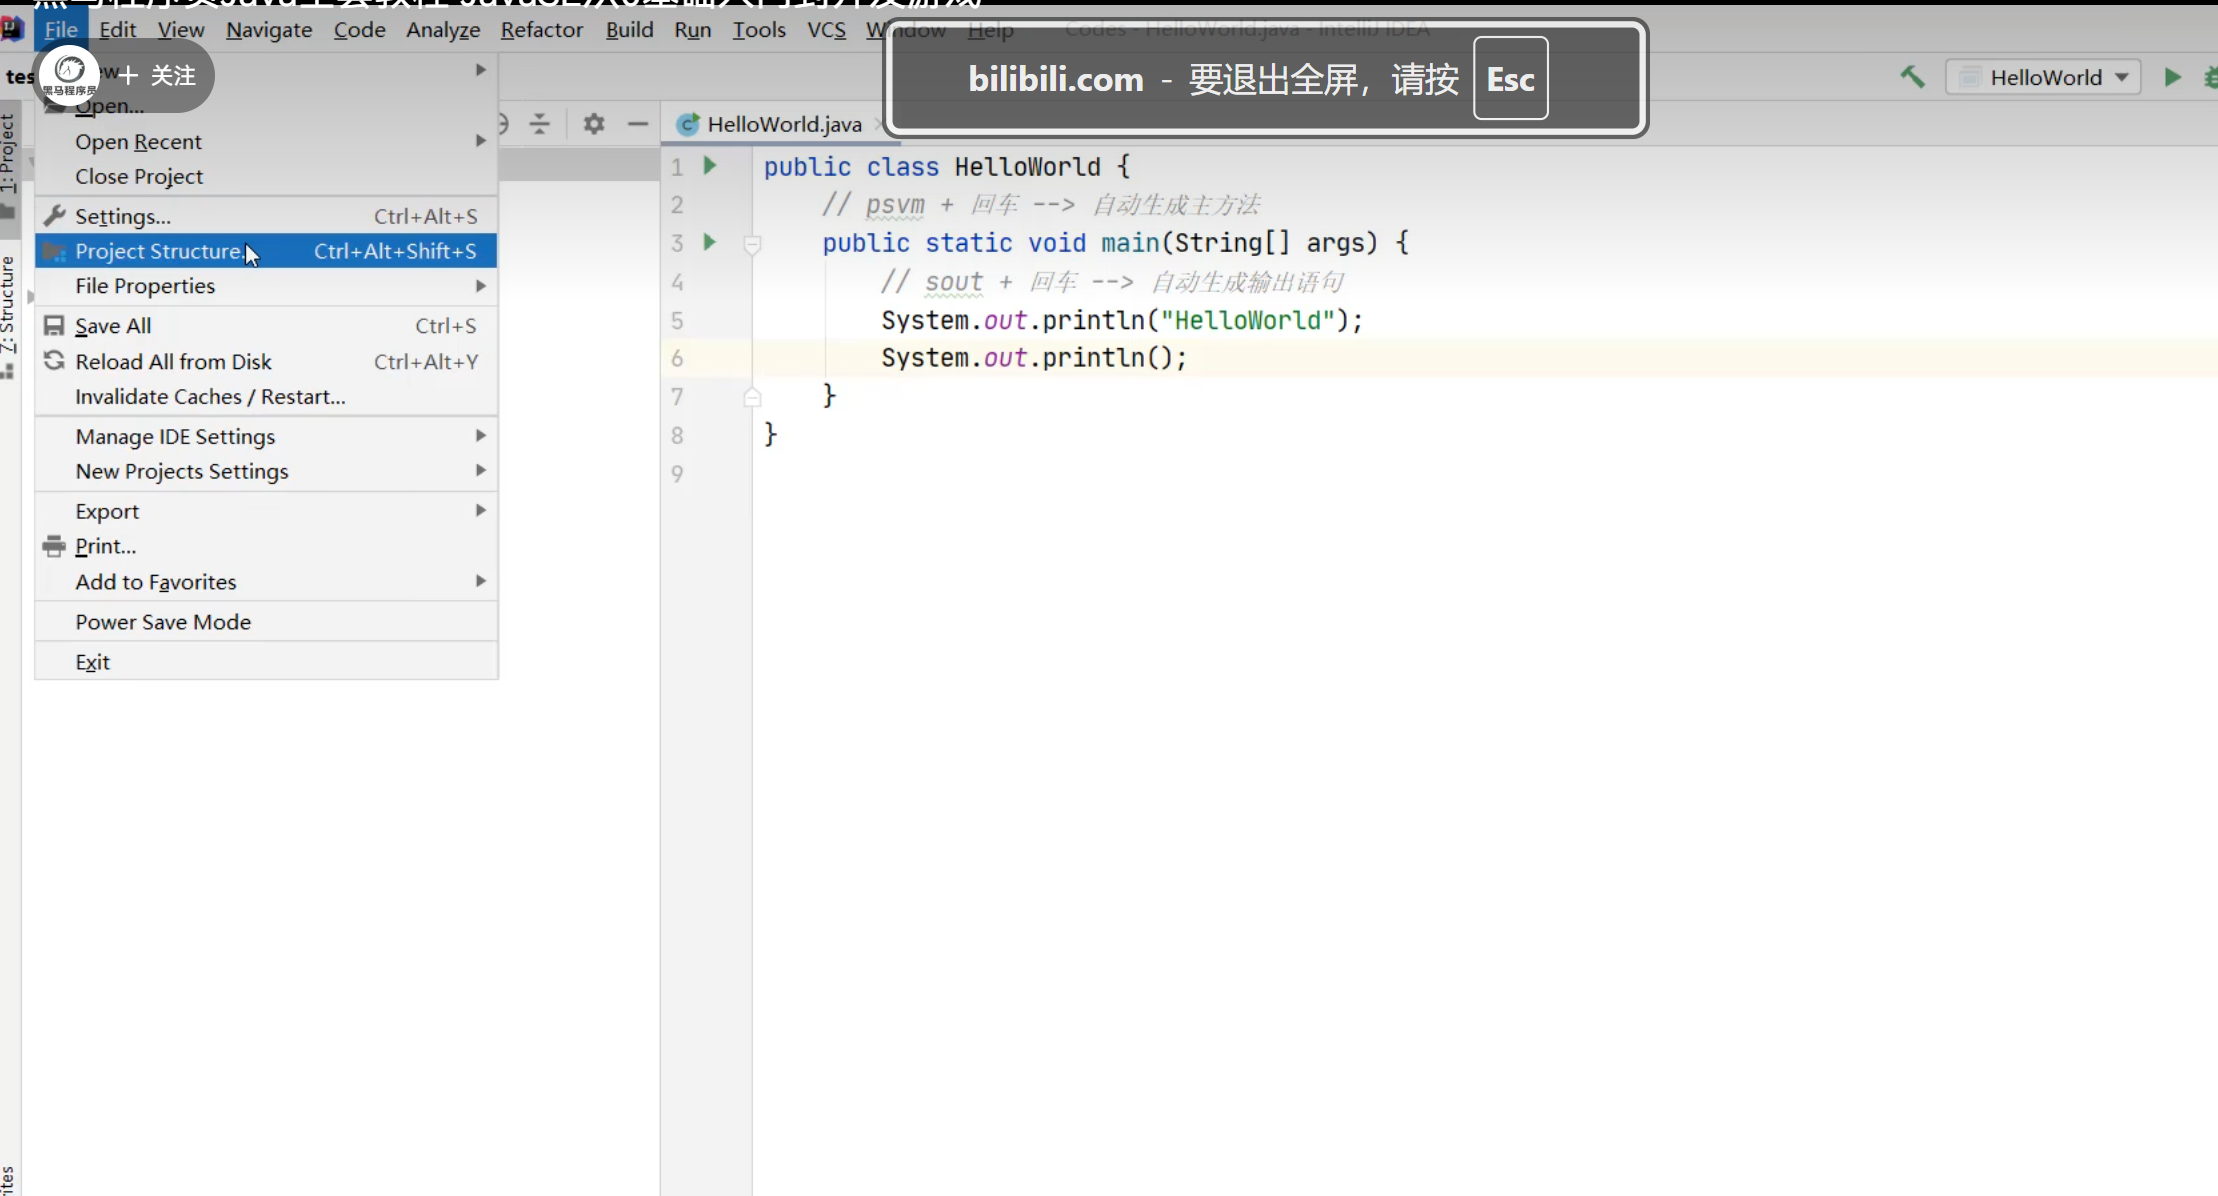Open the Refactor menu in menu bar
This screenshot has height=1196, width=2218.
[x=541, y=30]
